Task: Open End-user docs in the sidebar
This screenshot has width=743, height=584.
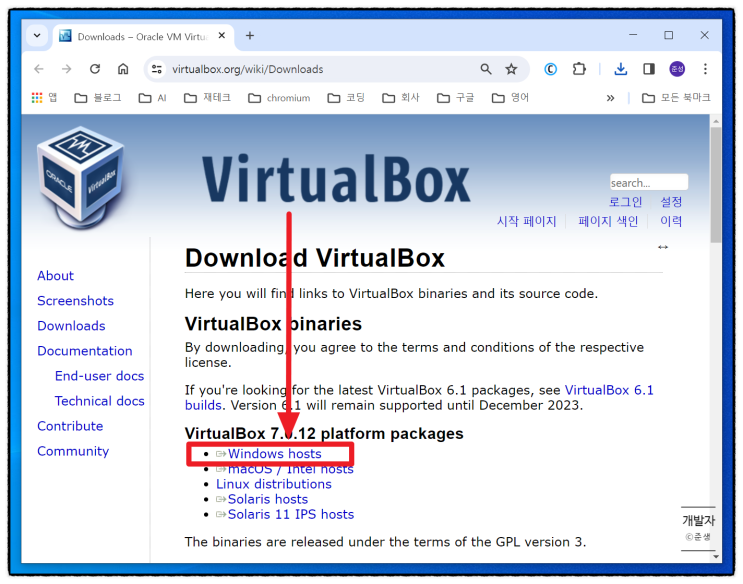Action: (99, 376)
